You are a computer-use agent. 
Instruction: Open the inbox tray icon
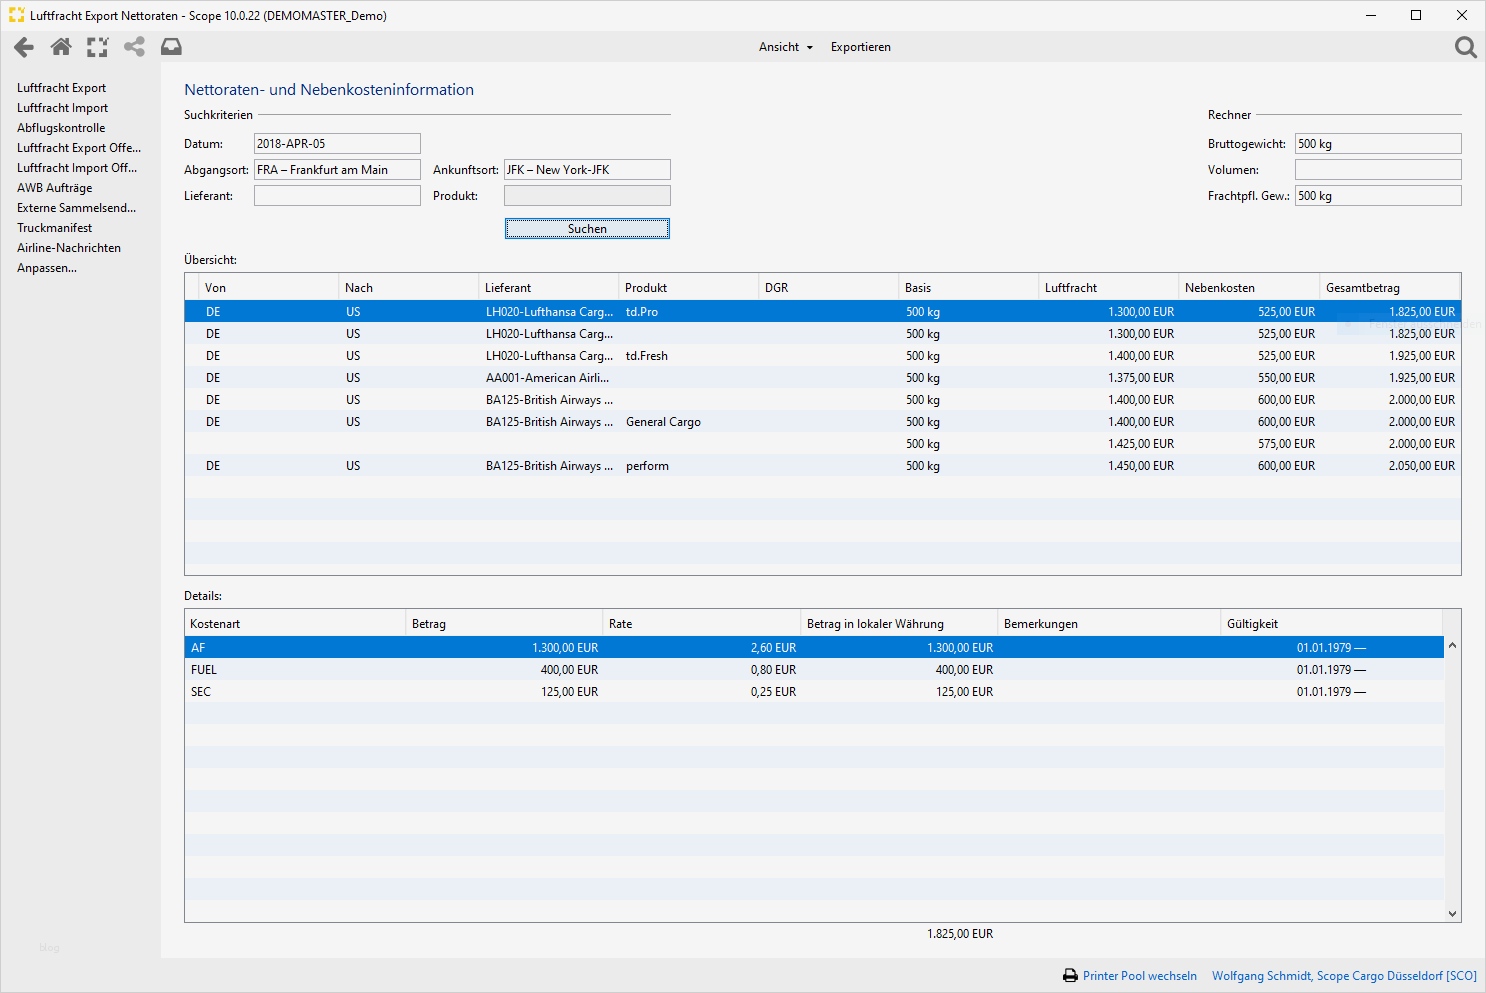[172, 47]
